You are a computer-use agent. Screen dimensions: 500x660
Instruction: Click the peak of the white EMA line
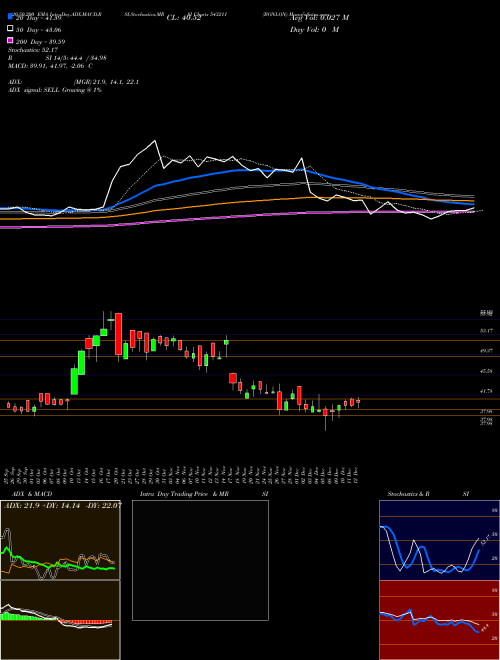coord(155,141)
